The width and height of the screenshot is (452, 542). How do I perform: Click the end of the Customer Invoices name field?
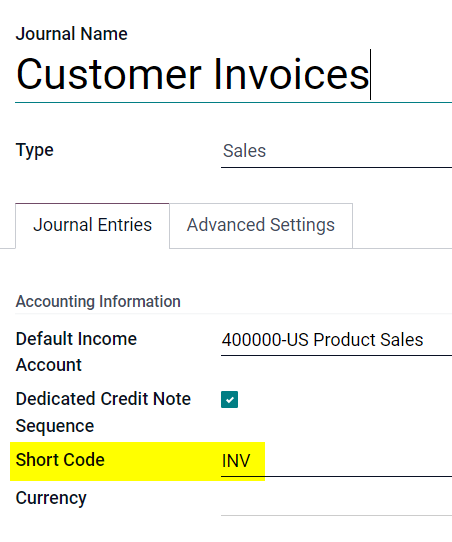pos(370,75)
